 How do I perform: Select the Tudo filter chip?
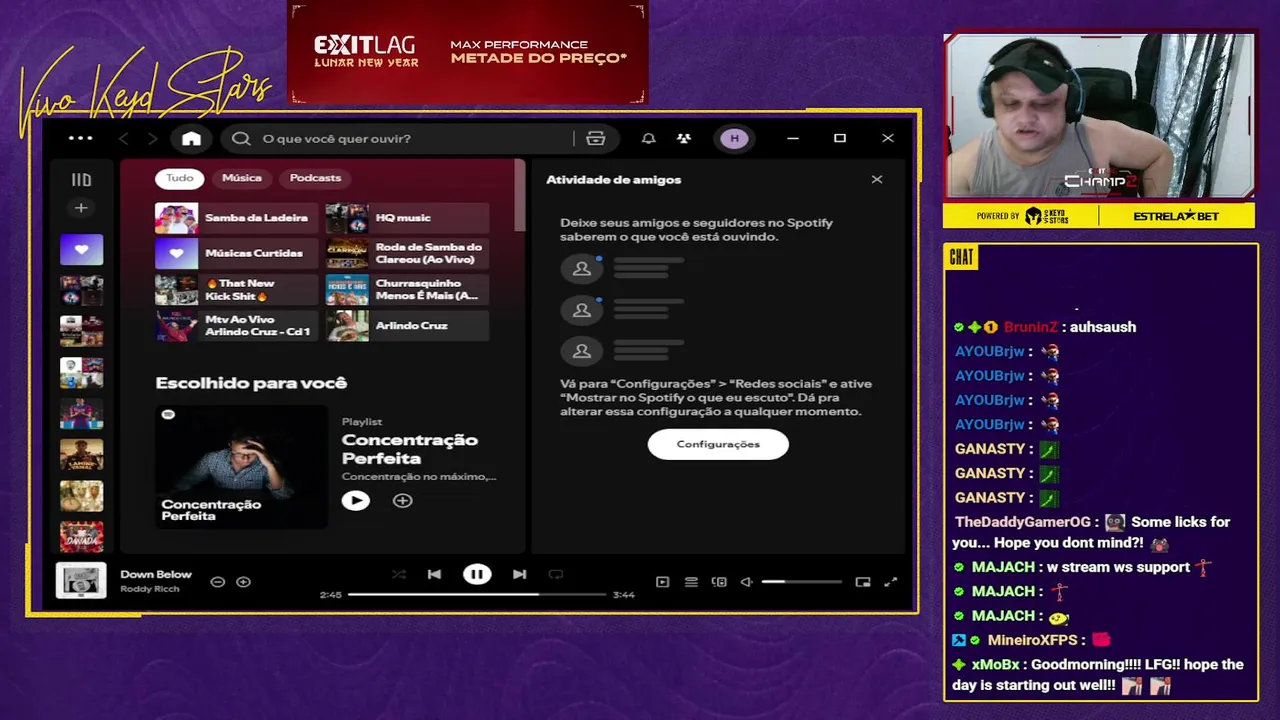tap(180, 178)
